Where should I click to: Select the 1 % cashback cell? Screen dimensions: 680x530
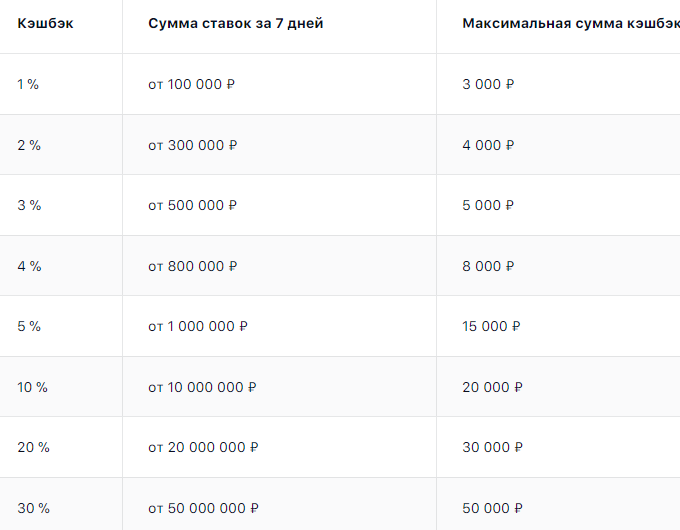click(28, 85)
